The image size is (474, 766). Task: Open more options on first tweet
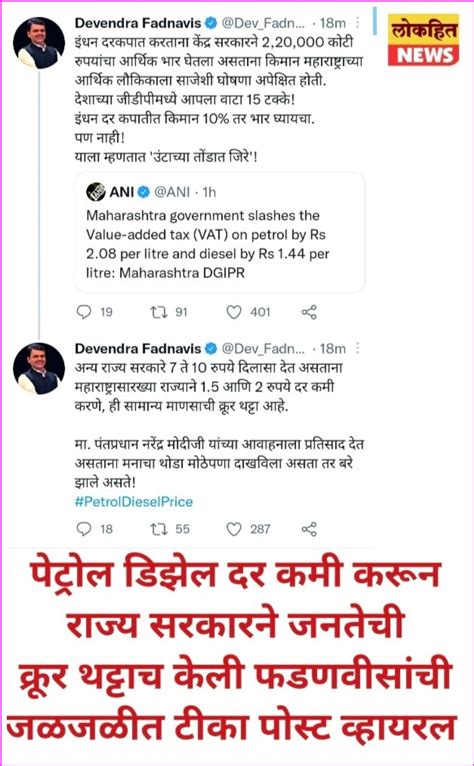pyautogui.click(x=358, y=23)
